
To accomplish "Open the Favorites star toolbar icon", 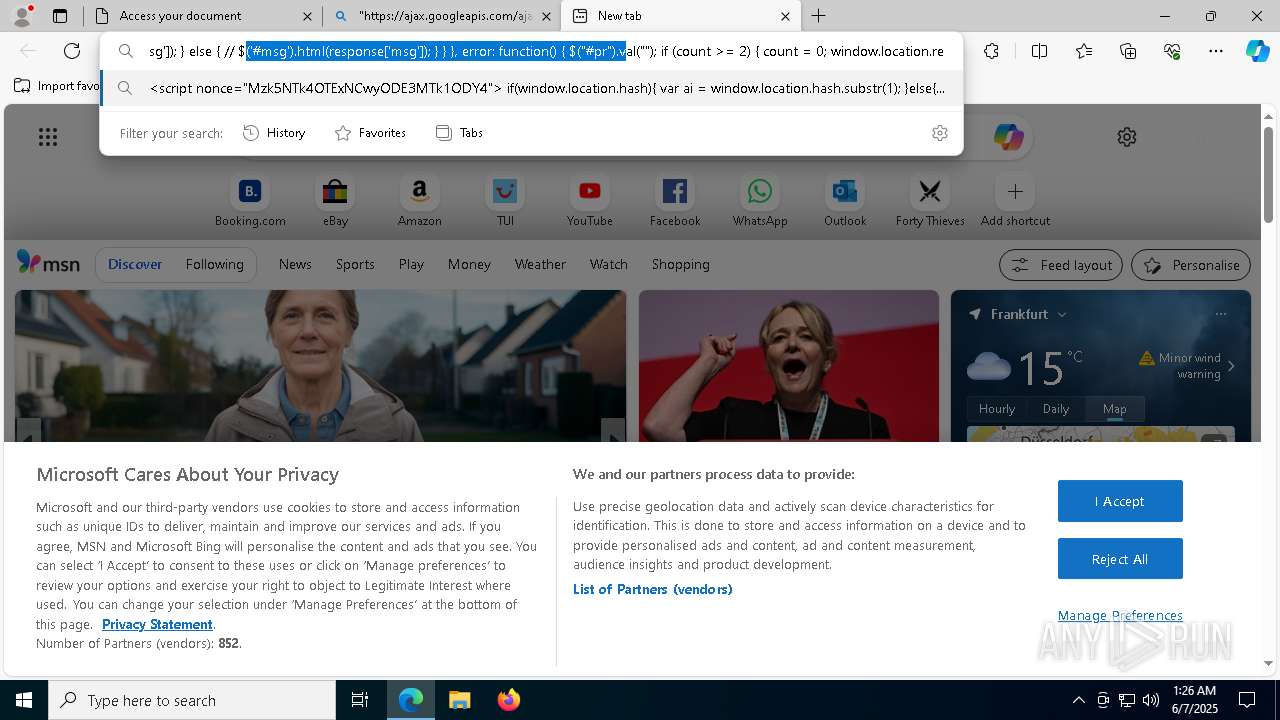I will (1084, 51).
